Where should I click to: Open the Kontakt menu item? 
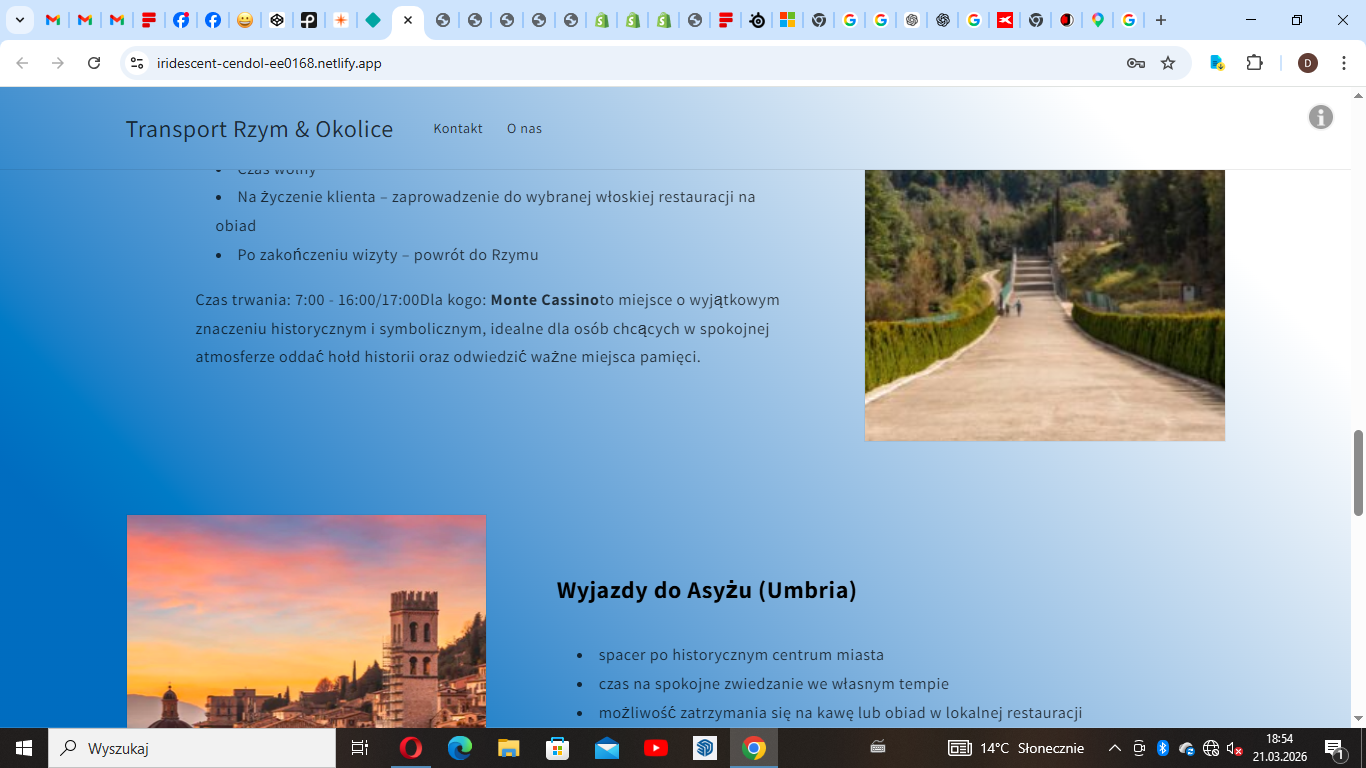pyautogui.click(x=458, y=128)
